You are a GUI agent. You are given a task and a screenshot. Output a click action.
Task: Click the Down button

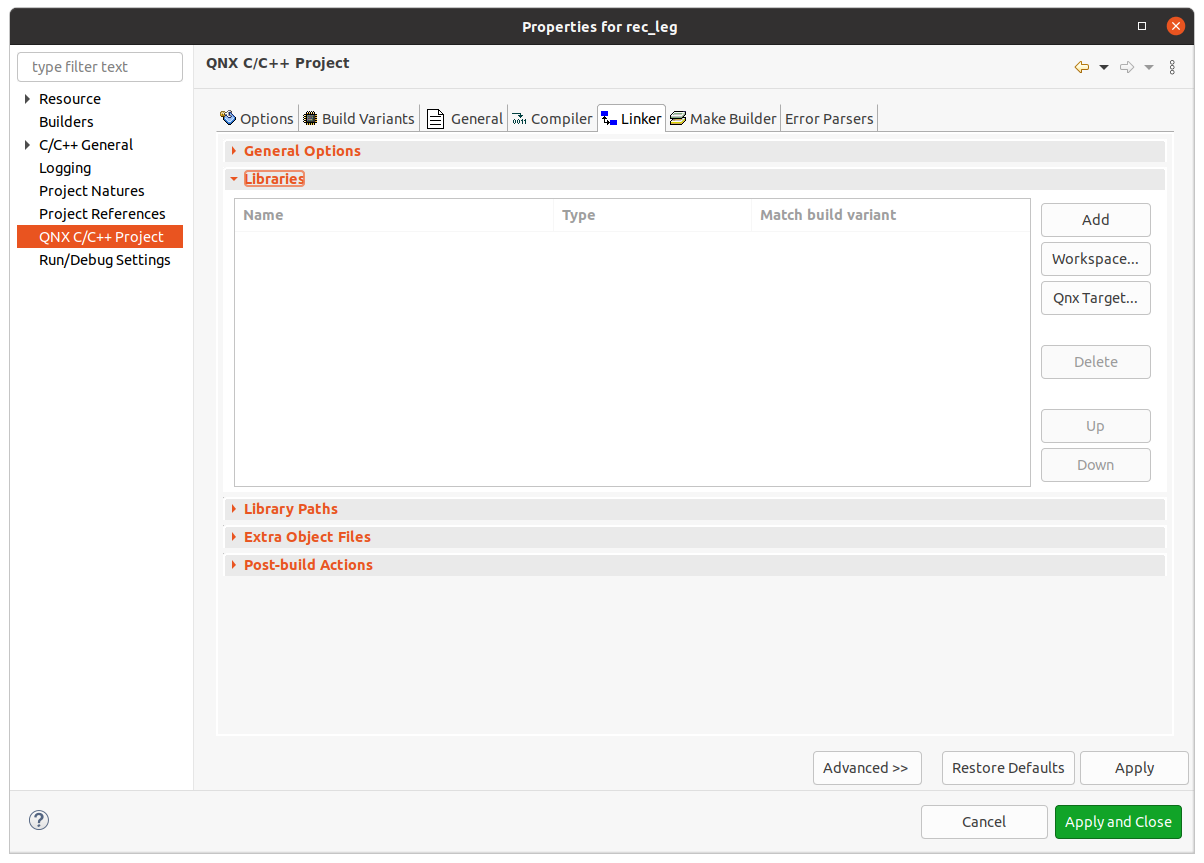point(1096,465)
